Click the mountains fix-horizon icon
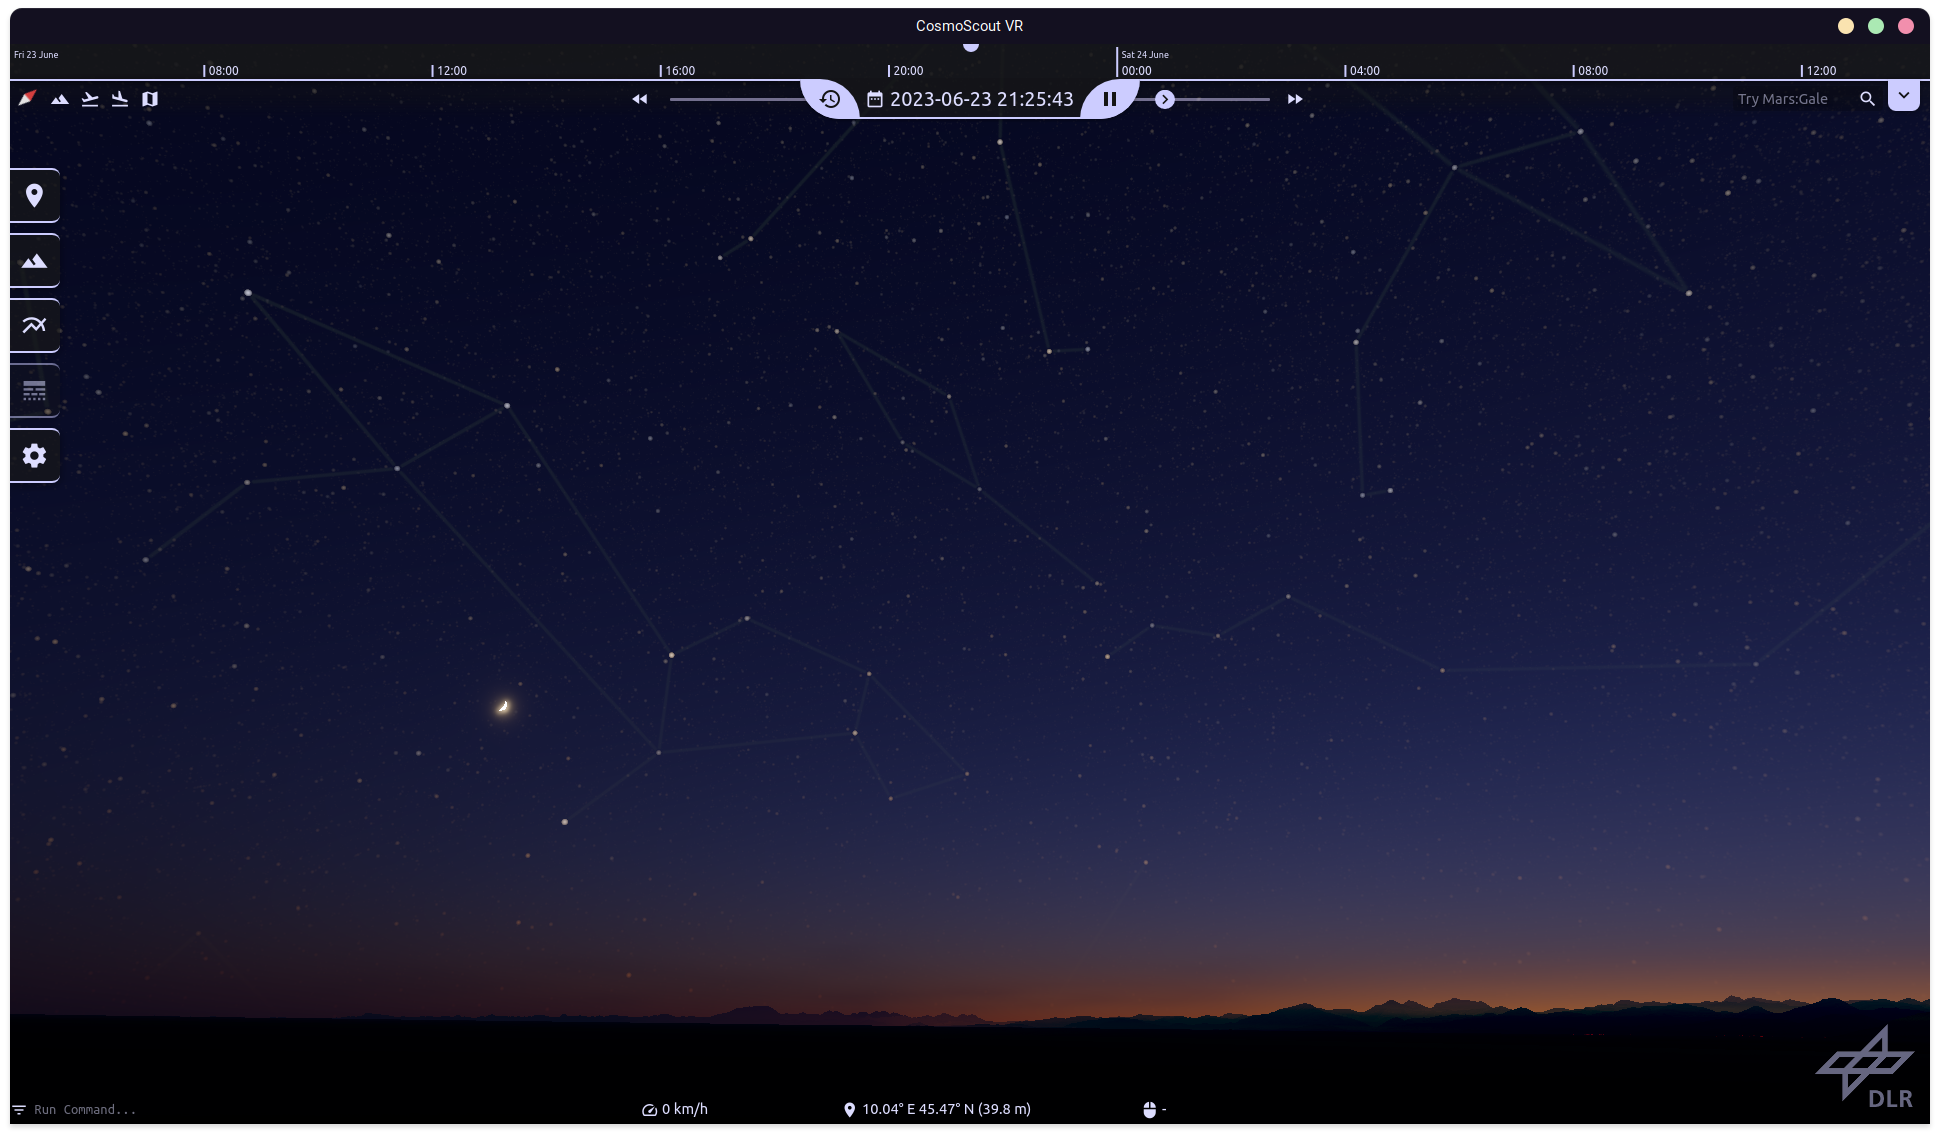 click(60, 99)
